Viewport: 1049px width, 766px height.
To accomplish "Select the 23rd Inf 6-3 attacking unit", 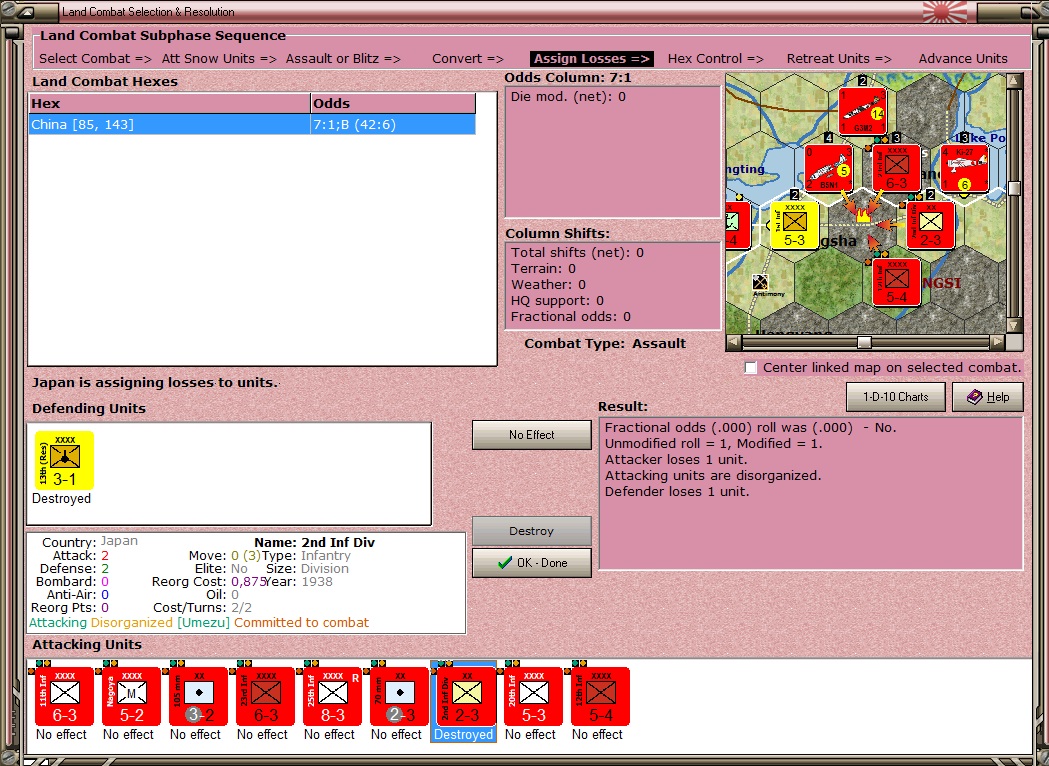I will 265,696.
